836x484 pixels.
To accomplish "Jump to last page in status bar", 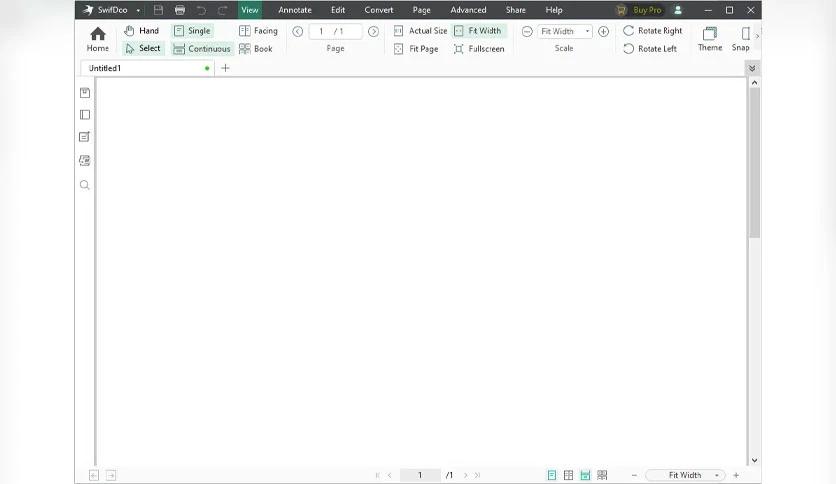I will 477,475.
